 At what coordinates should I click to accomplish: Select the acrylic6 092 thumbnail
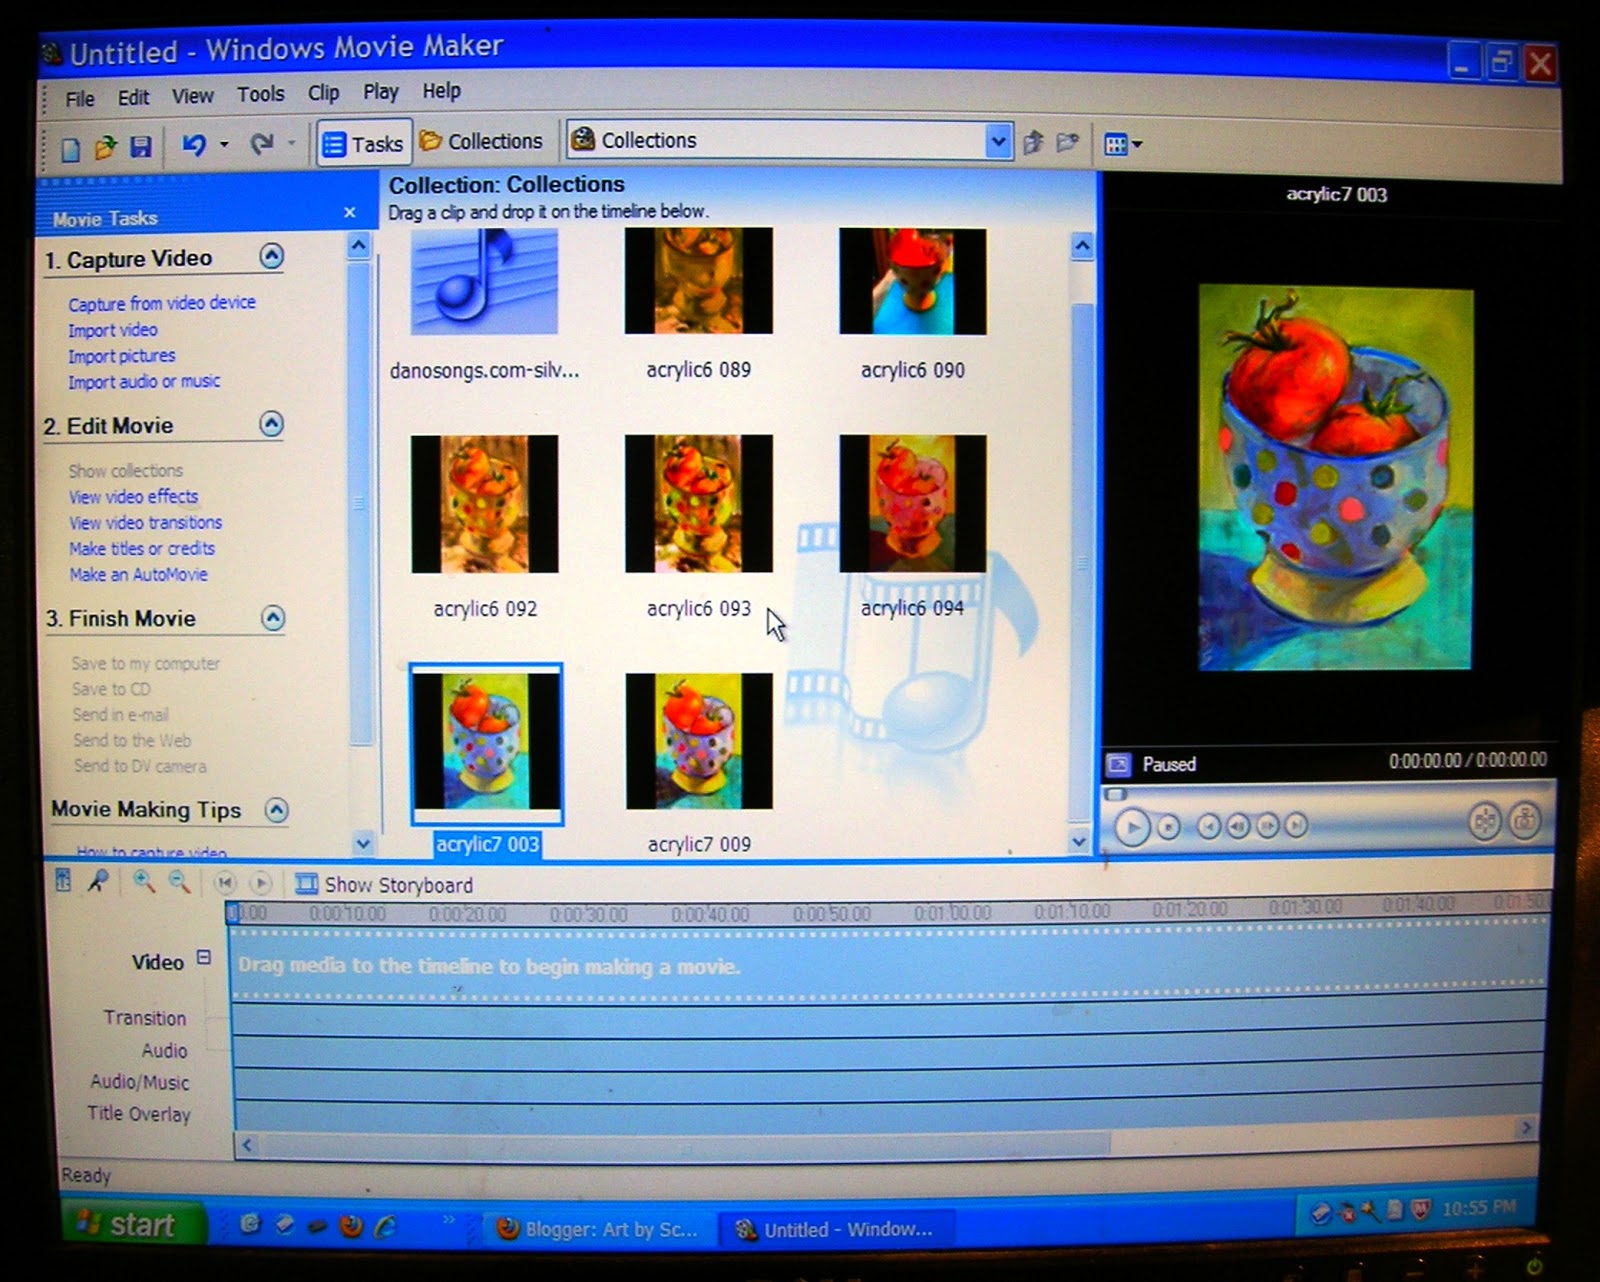coord(484,504)
